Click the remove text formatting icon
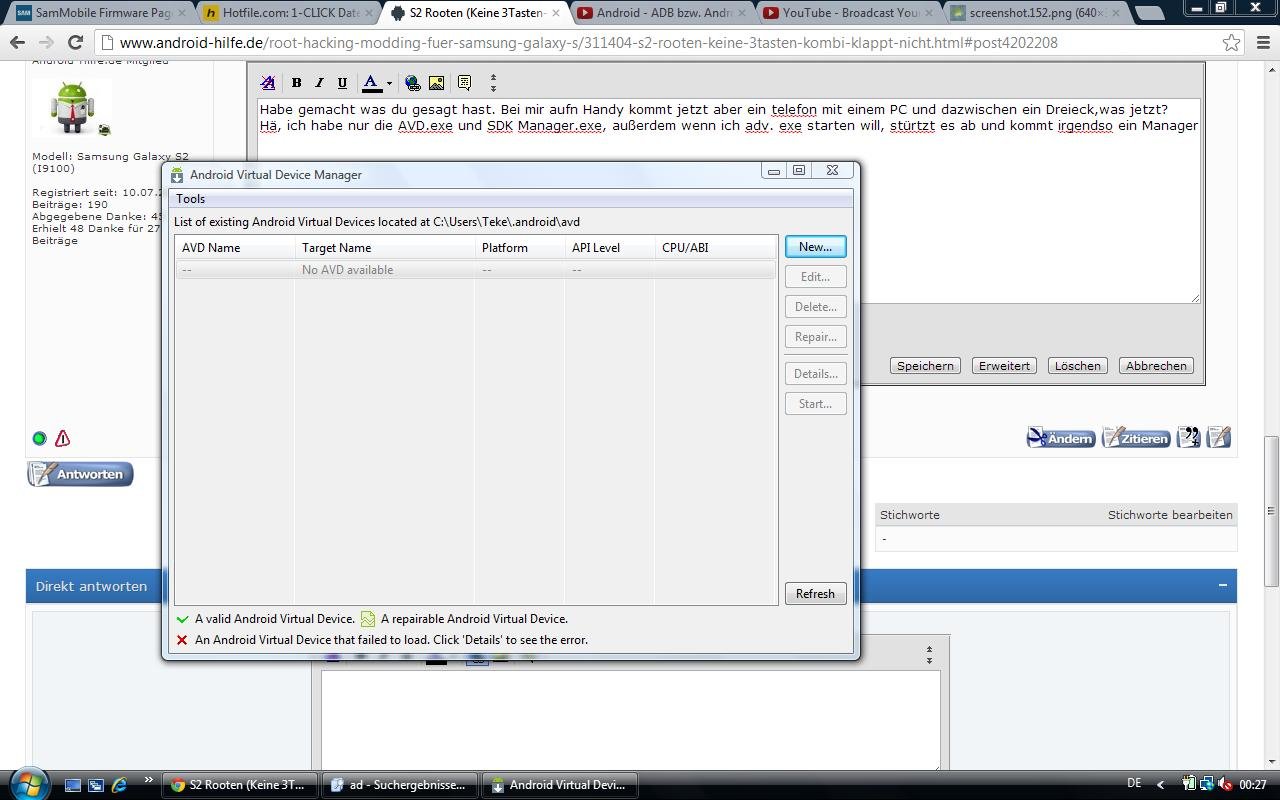 pos(268,83)
